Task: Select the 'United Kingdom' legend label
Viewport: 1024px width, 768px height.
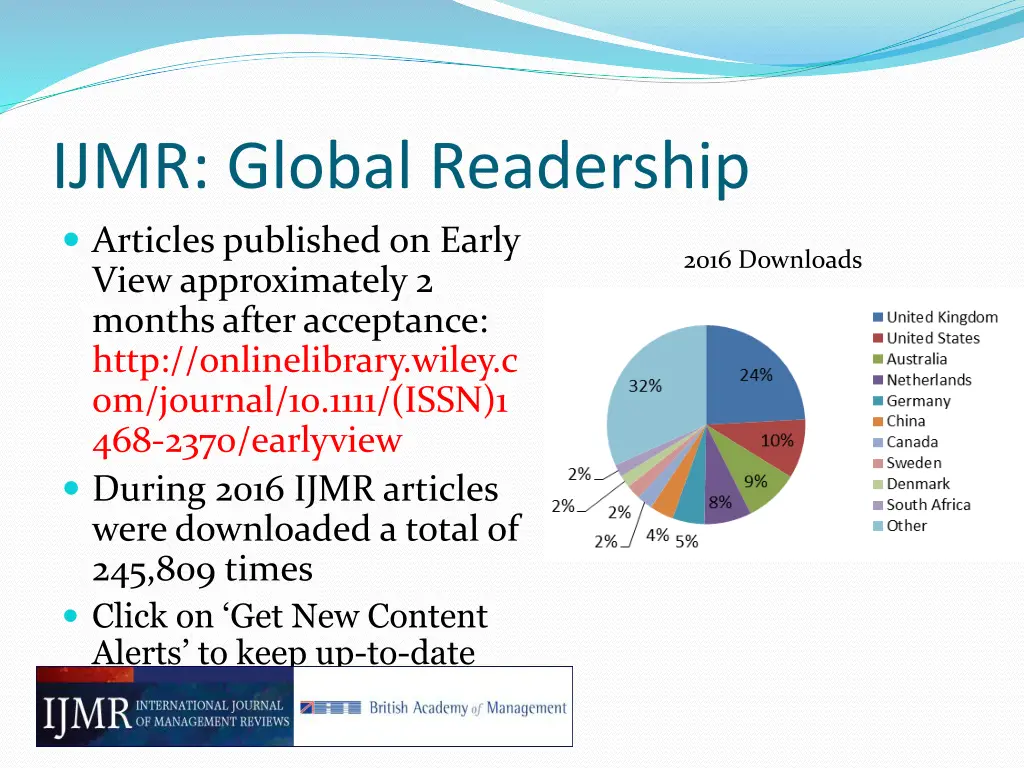Action: pyautogui.click(x=942, y=317)
